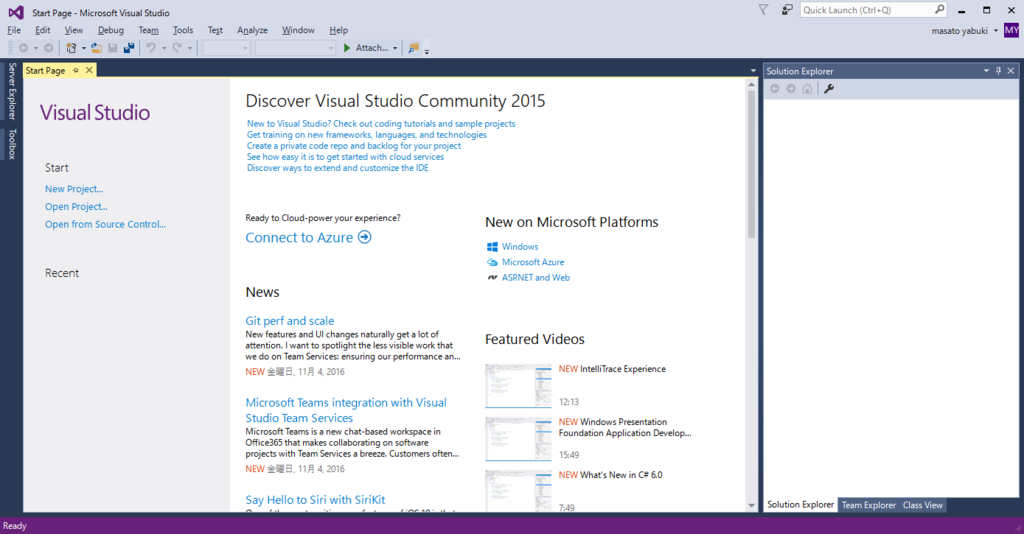1024x534 pixels.
Task: Click the Solution Explorer Home icon
Action: (808, 89)
